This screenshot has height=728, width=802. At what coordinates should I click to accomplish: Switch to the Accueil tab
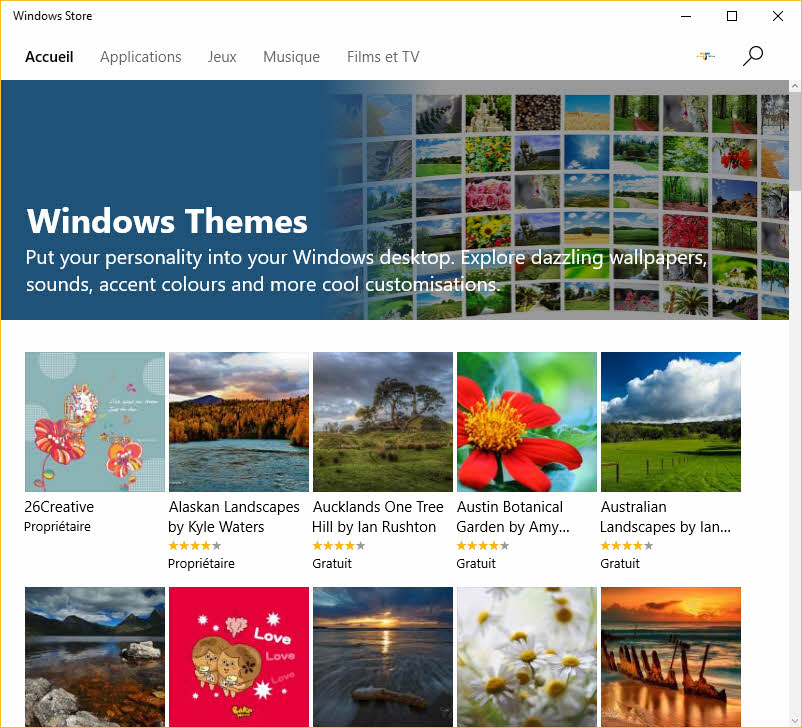click(49, 57)
